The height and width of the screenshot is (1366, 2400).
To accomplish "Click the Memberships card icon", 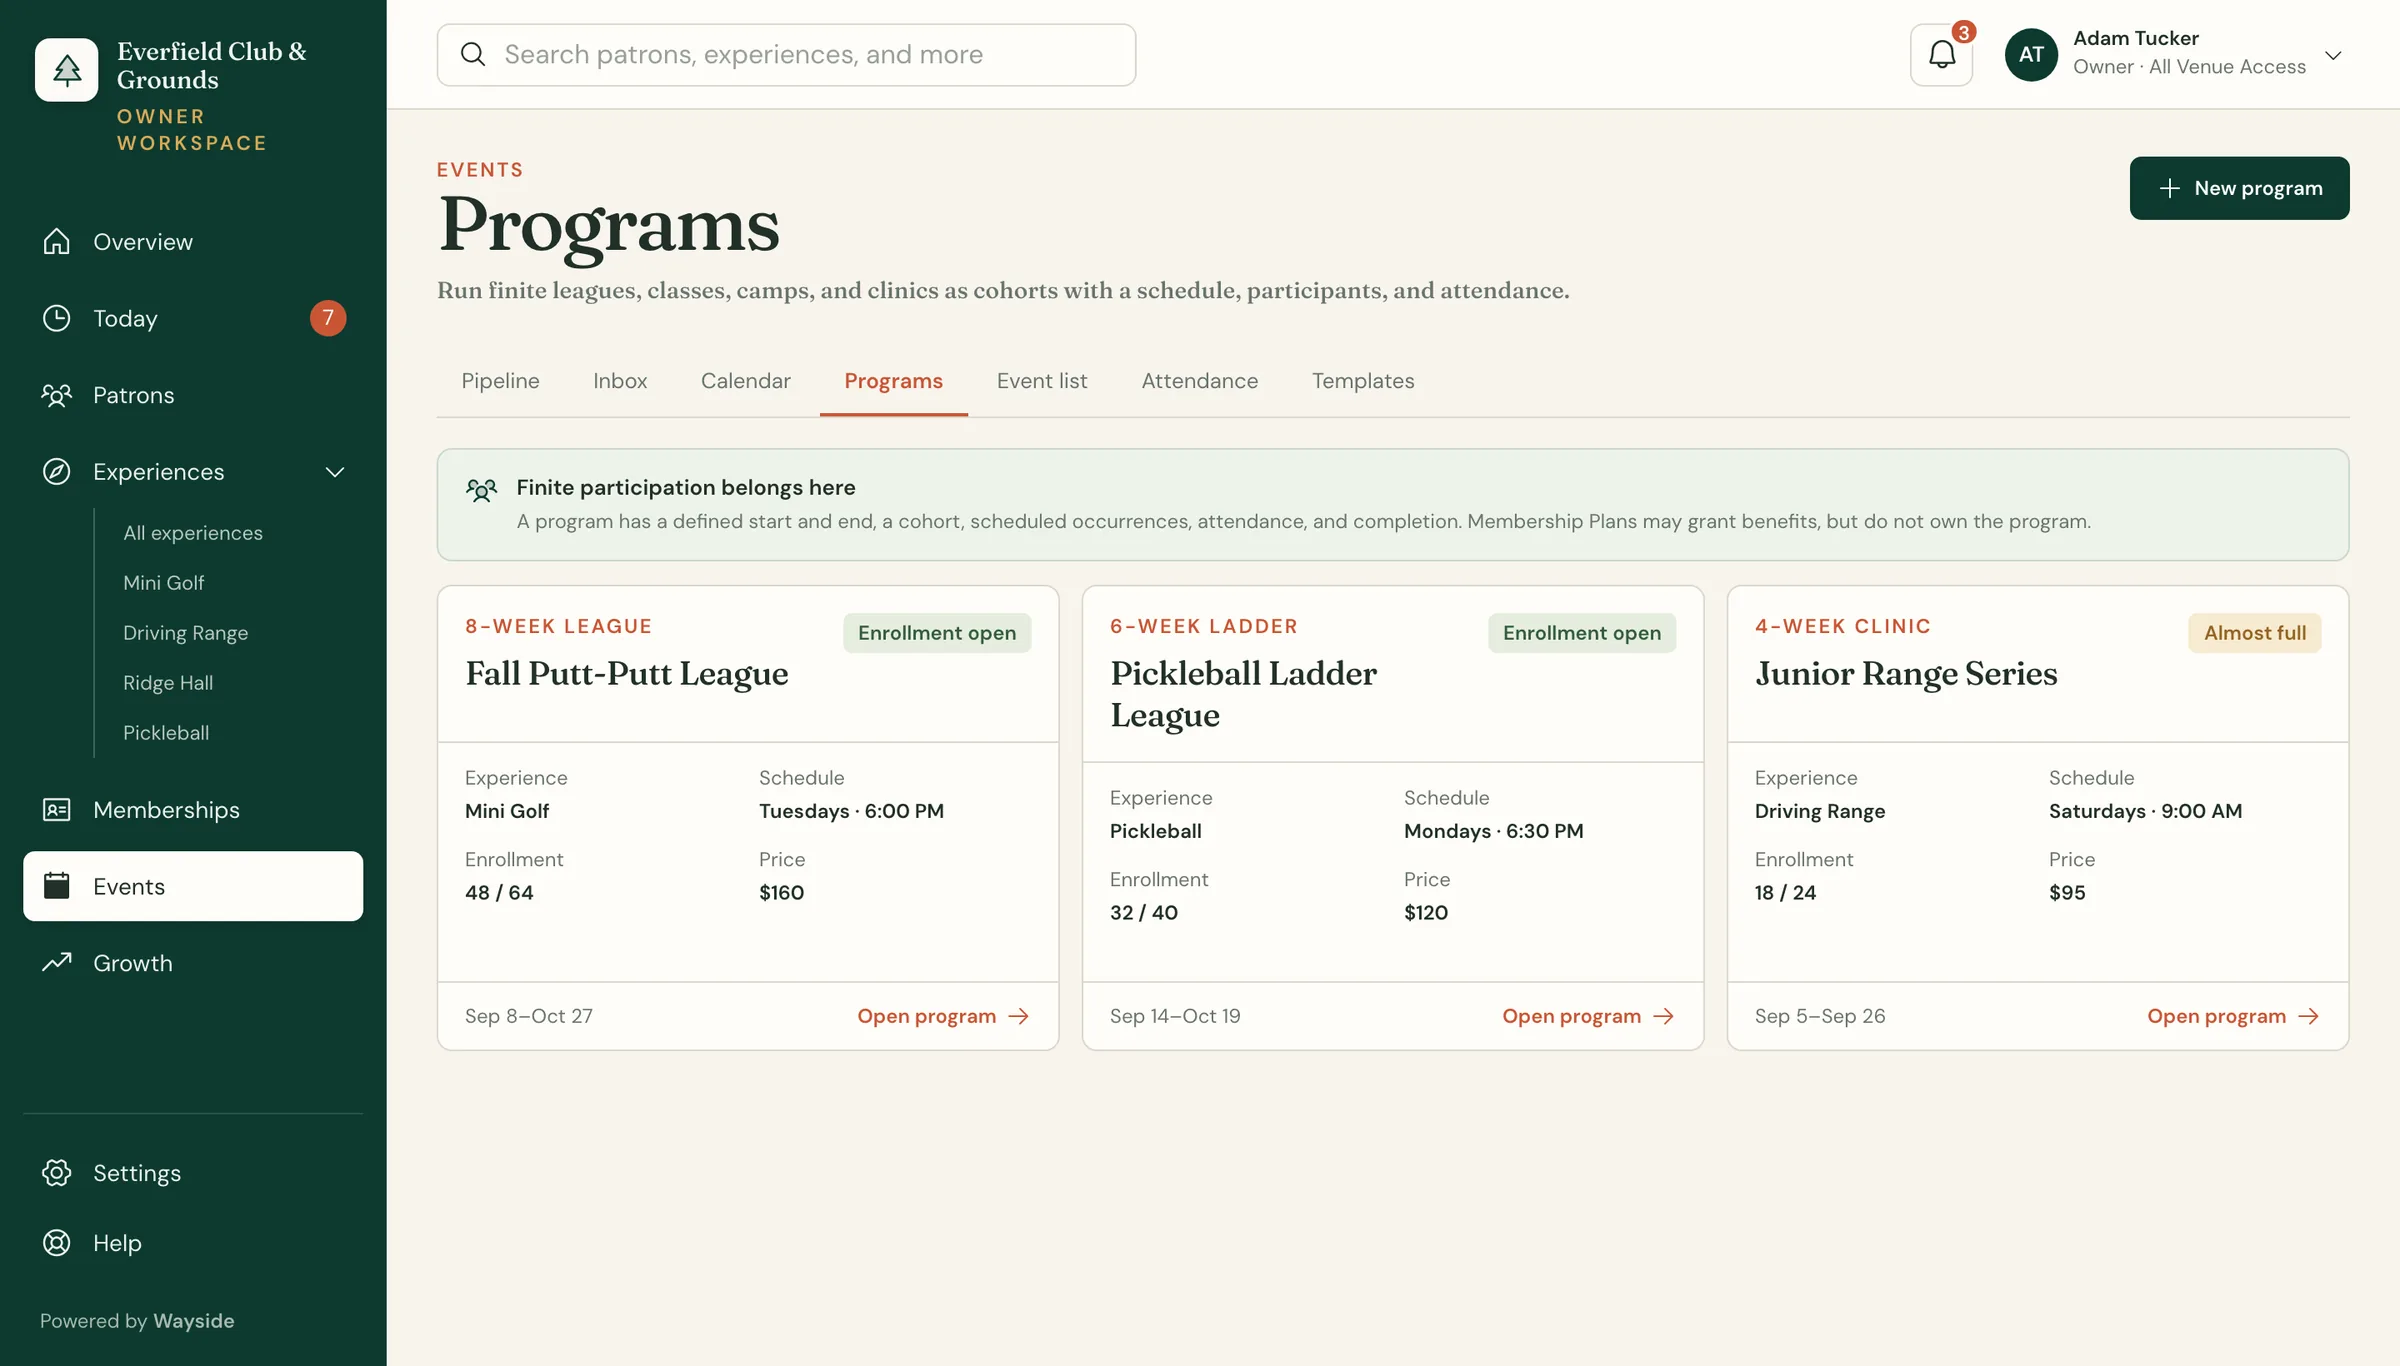I will 57,810.
